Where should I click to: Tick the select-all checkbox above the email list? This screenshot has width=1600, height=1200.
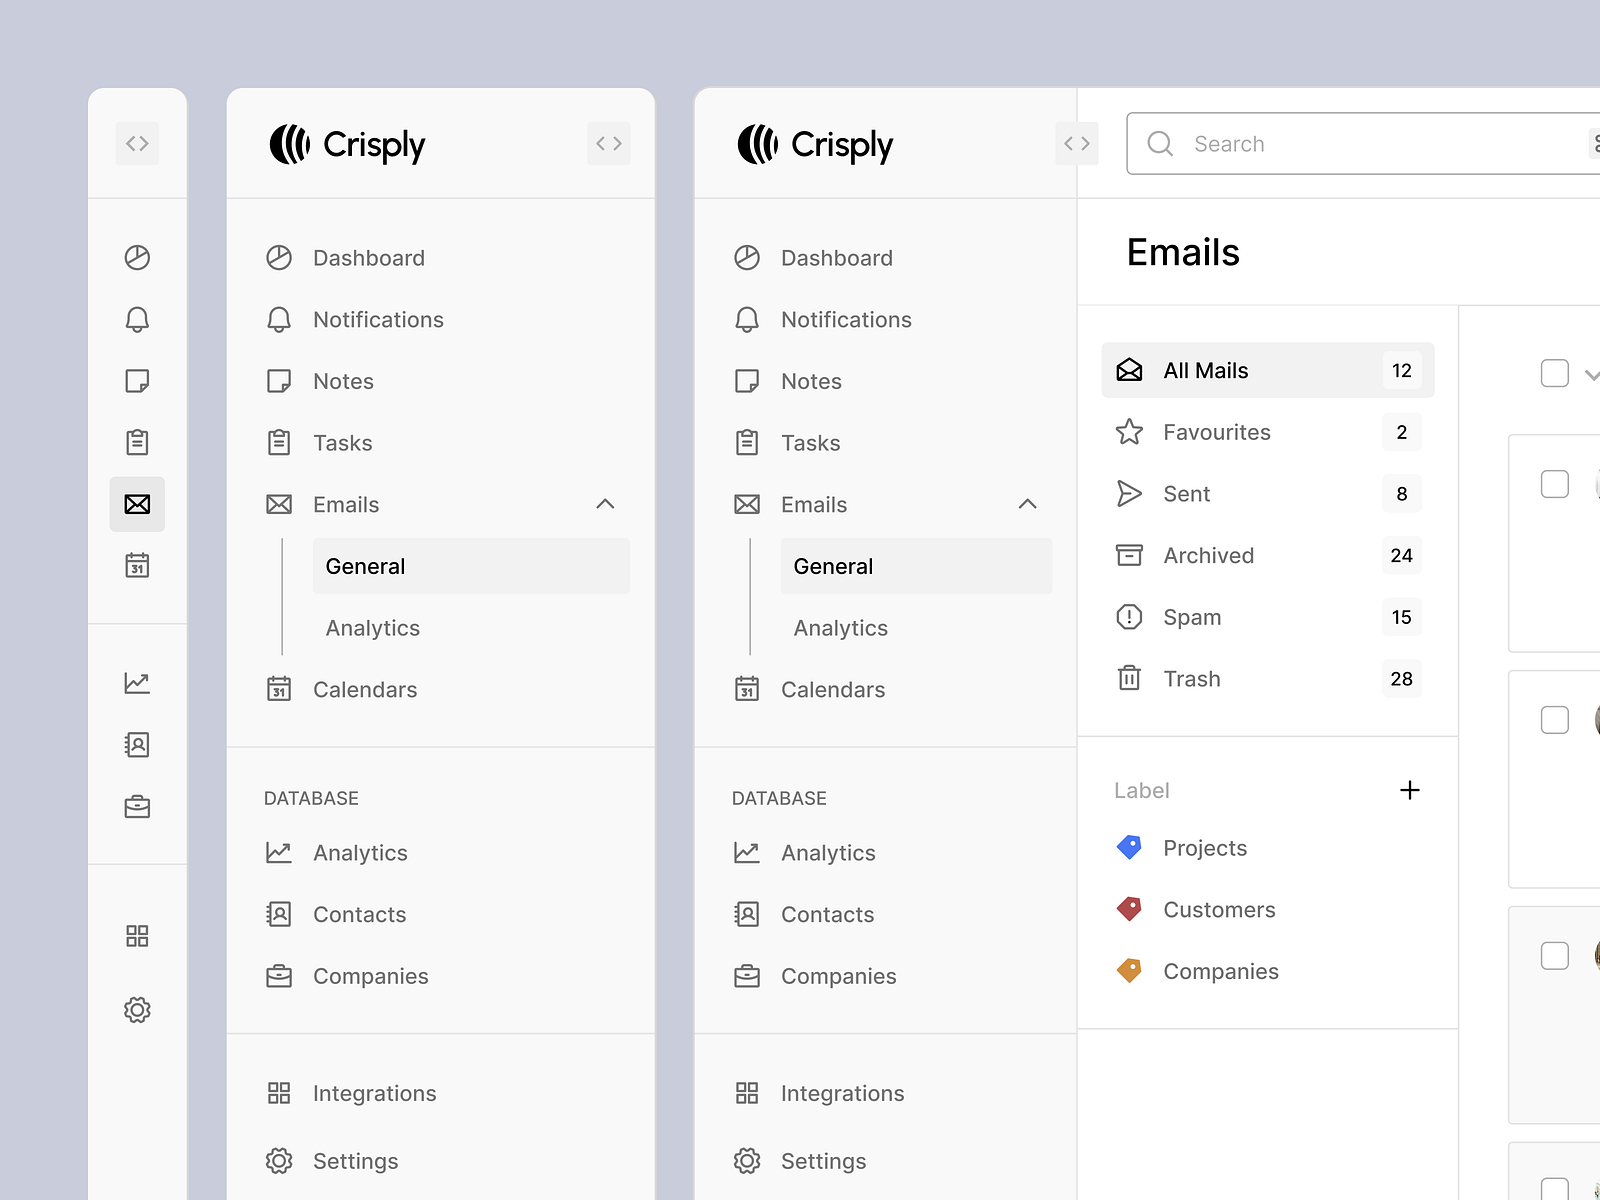(1555, 372)
